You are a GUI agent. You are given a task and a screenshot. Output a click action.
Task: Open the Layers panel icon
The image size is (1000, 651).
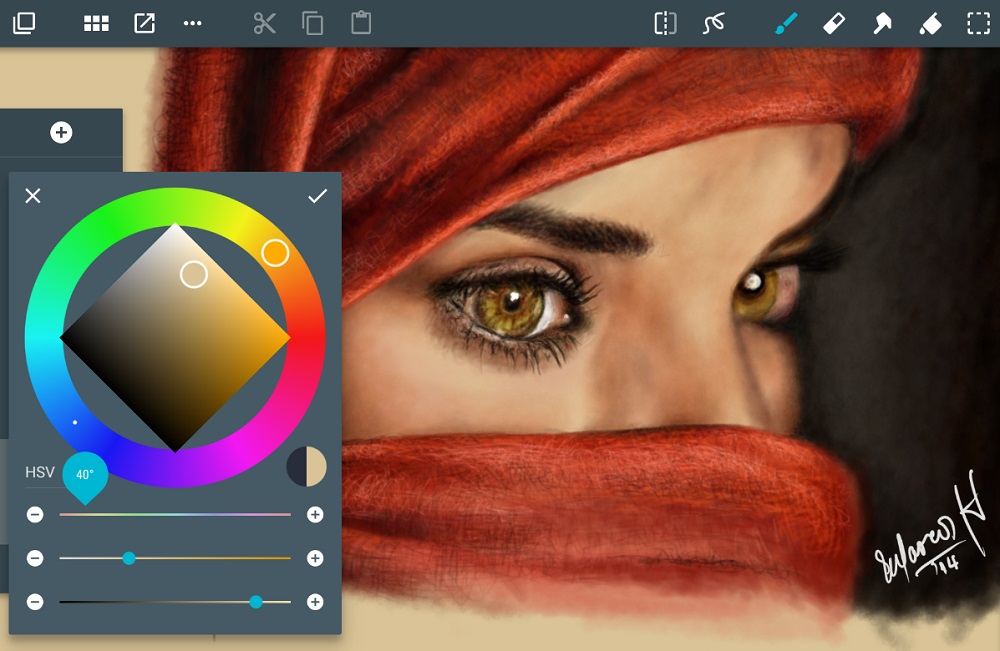click(24, 23)
